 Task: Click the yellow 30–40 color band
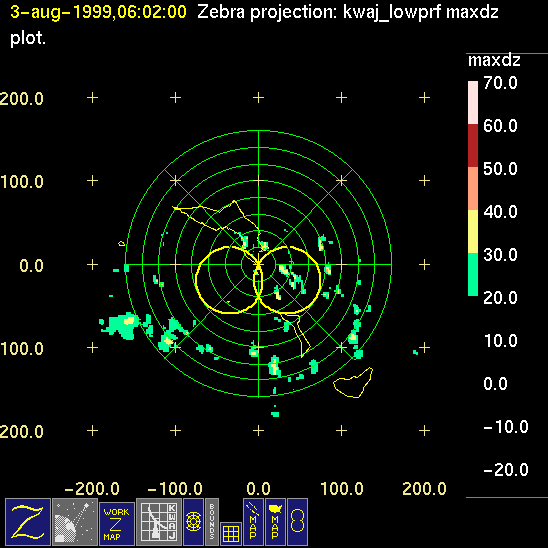473,231
